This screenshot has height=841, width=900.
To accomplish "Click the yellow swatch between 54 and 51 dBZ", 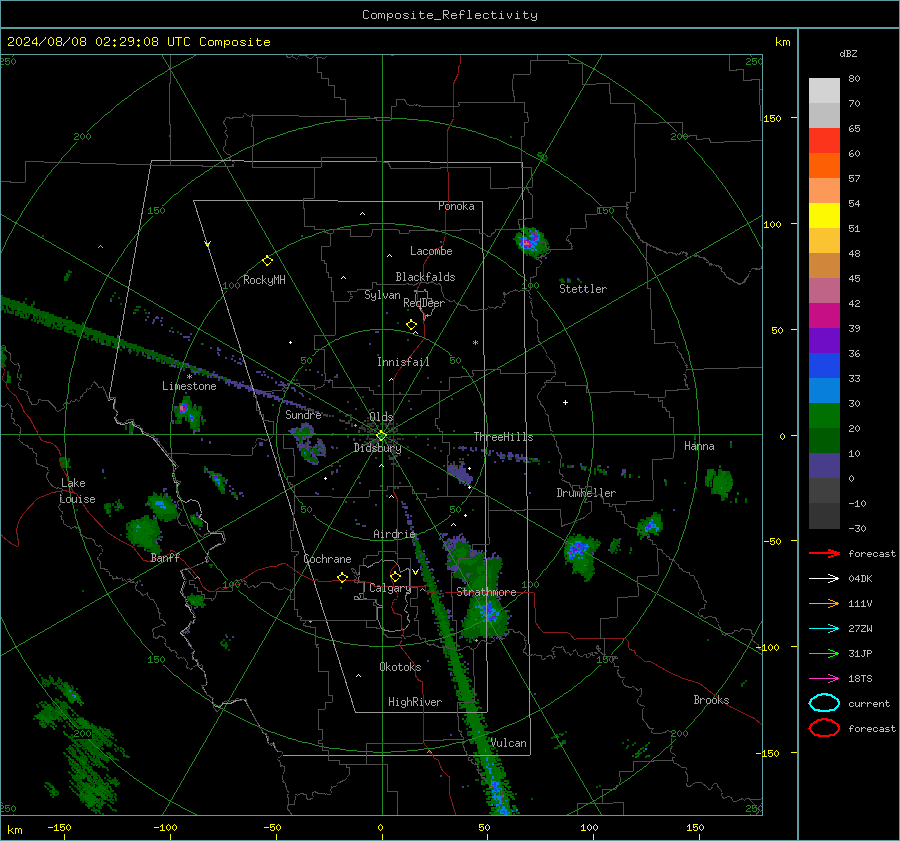I will [x=824, y=216].
